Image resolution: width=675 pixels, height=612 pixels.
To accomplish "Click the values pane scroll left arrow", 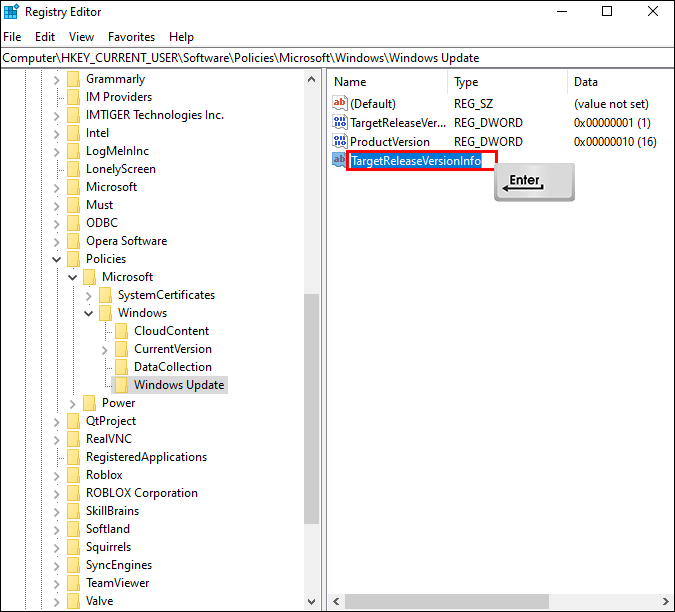I will pyautogui.click(x=336, y=601).
